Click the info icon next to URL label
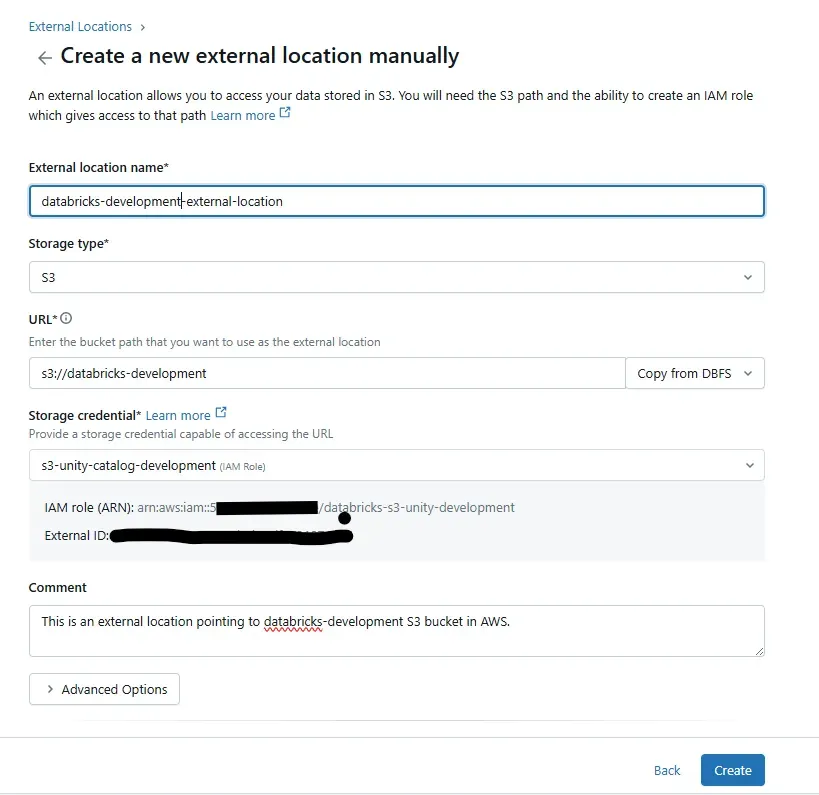 point(66,318)
